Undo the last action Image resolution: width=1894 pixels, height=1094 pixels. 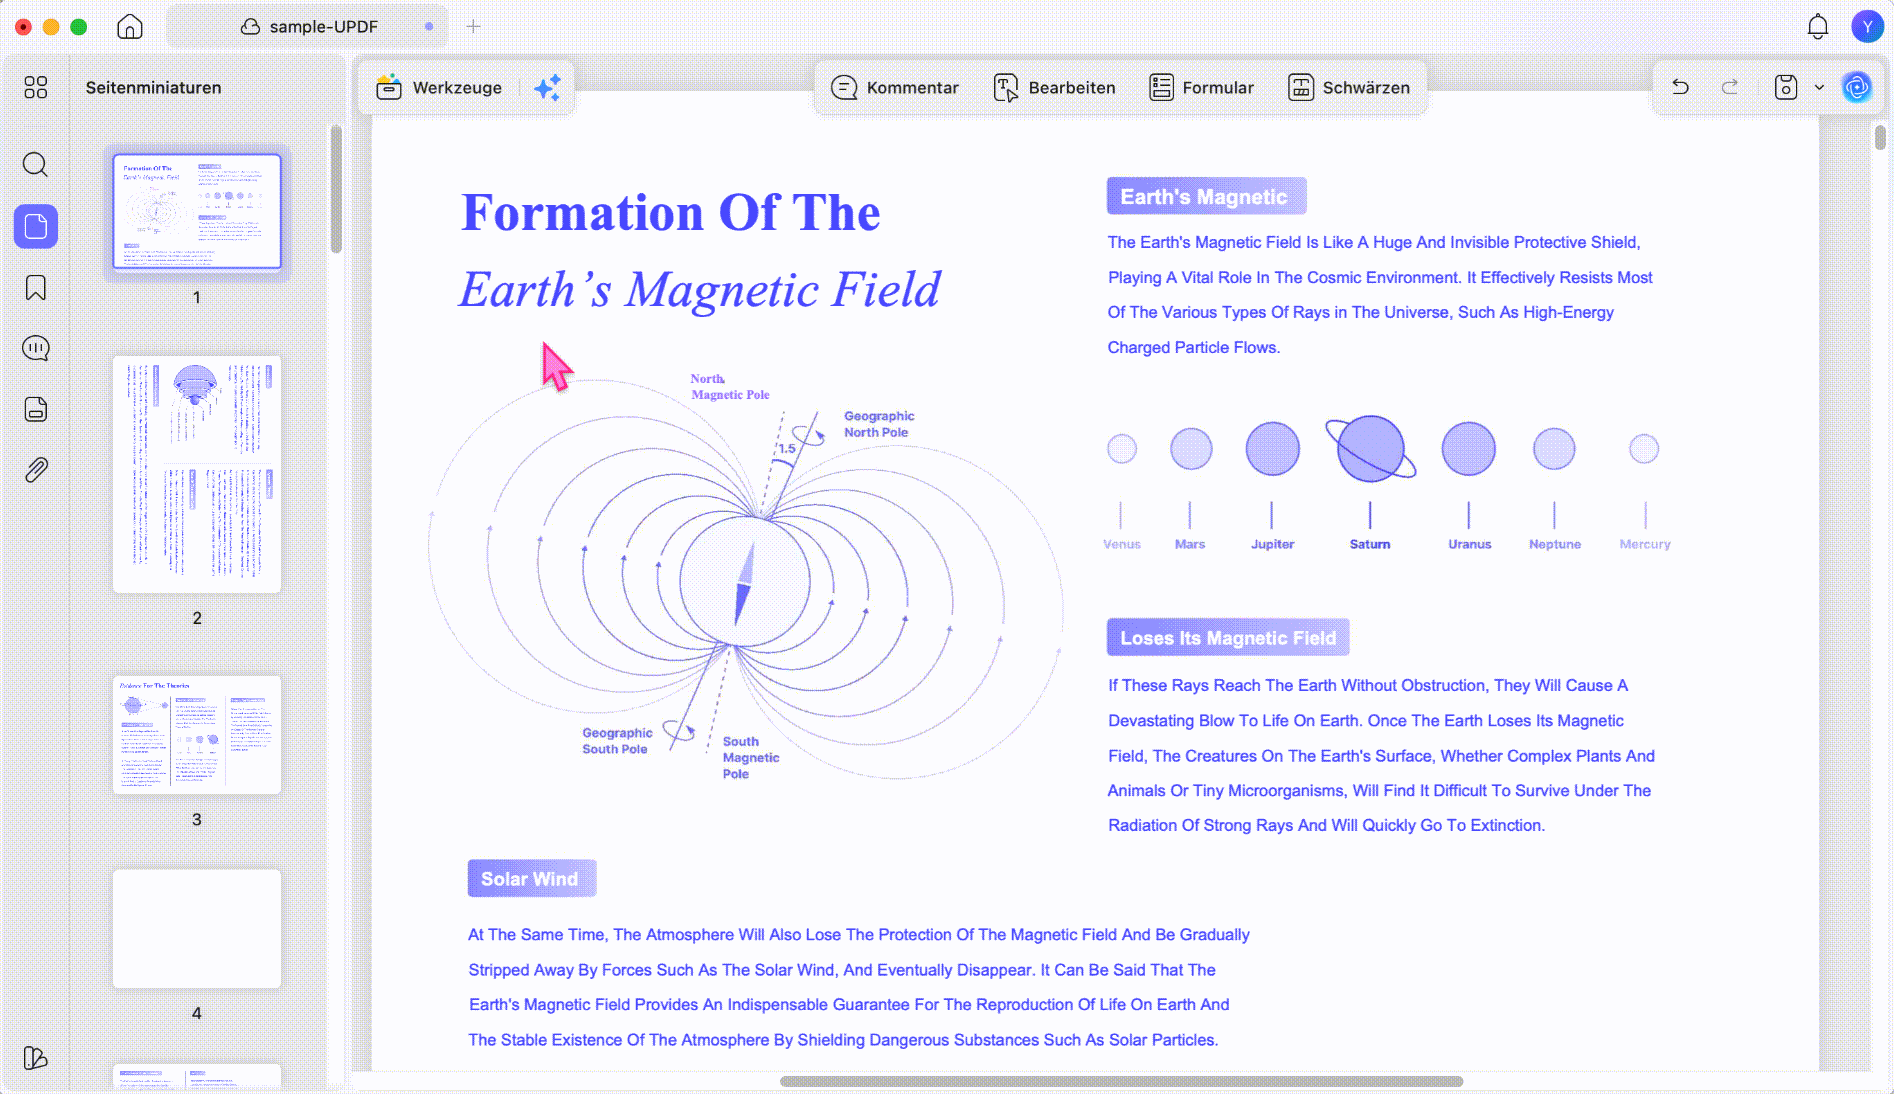tap(1680, 88)
